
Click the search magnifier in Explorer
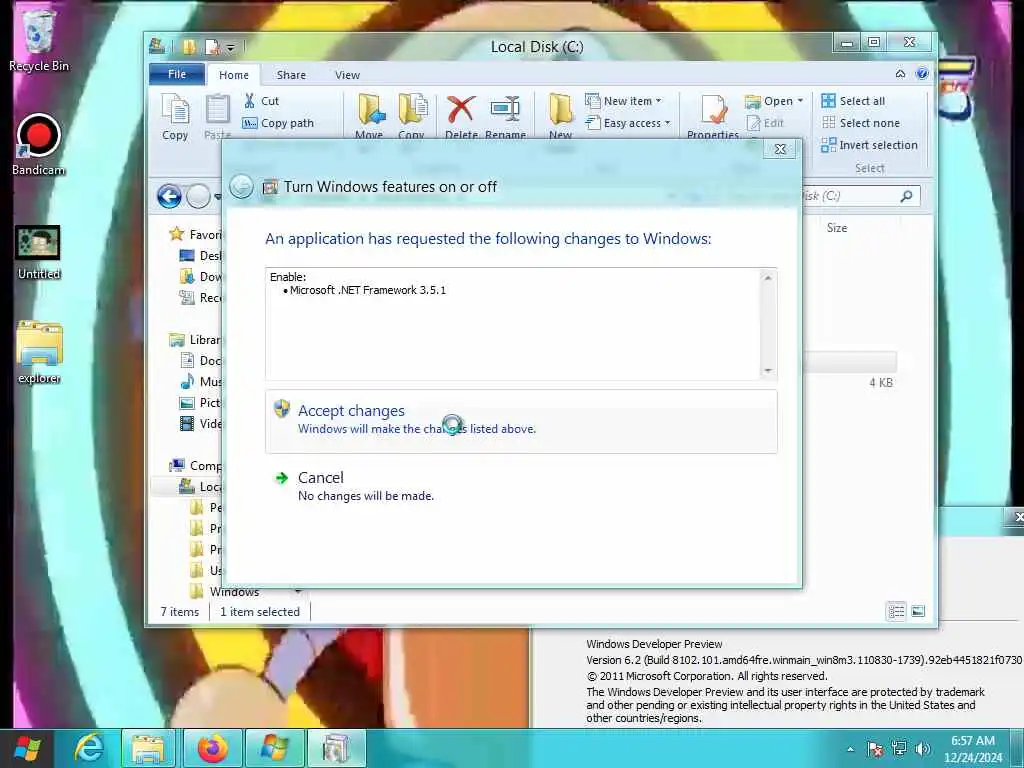906,196
